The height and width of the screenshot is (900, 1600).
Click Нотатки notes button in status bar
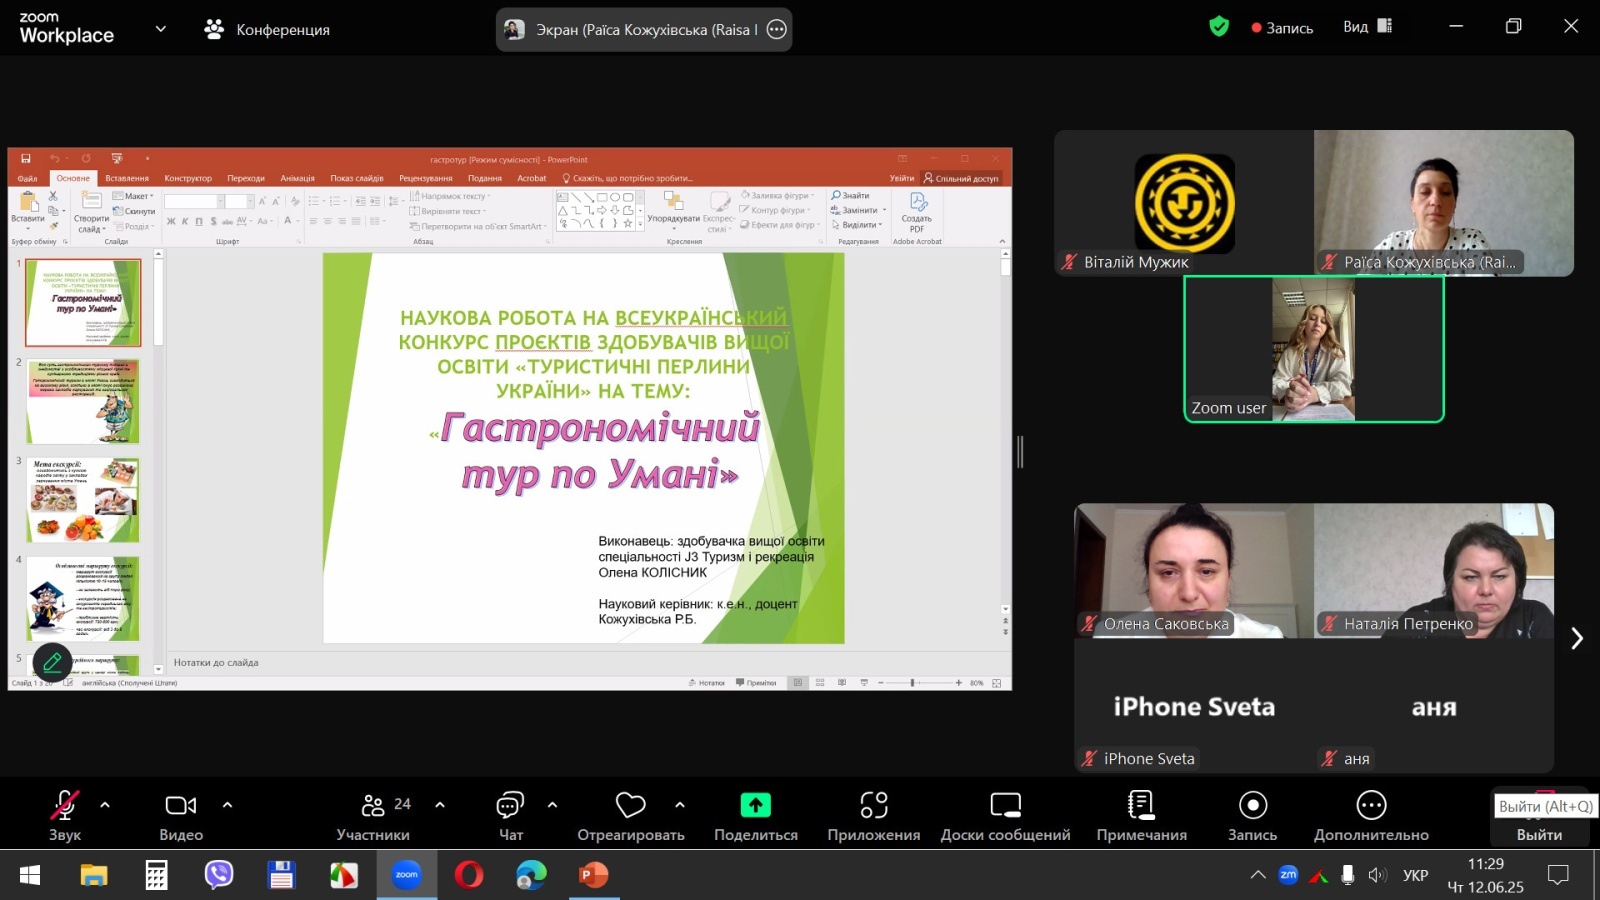707,683
